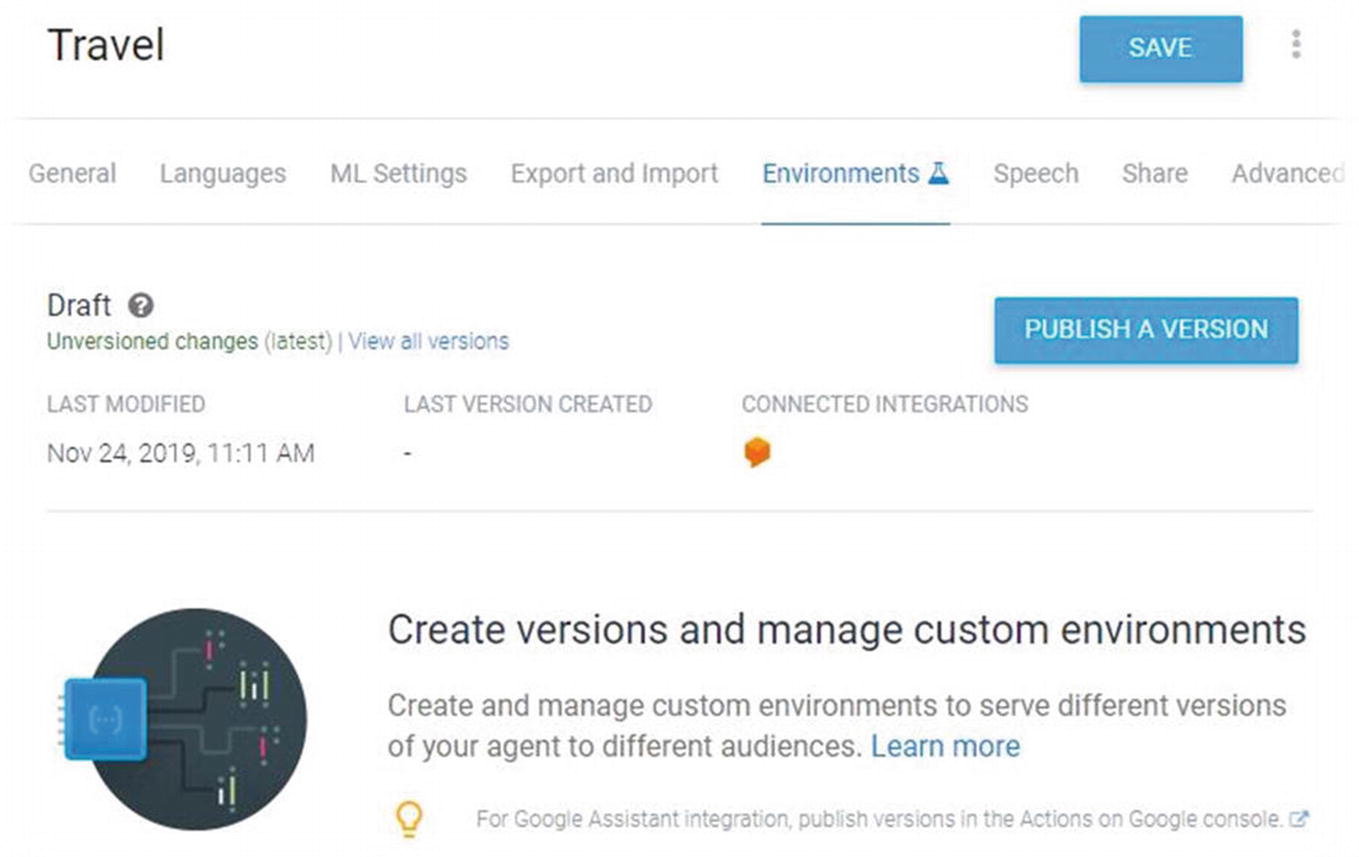
Task: Click the CONNECTED INTEGRATIONS header
Action: (885, 404)
